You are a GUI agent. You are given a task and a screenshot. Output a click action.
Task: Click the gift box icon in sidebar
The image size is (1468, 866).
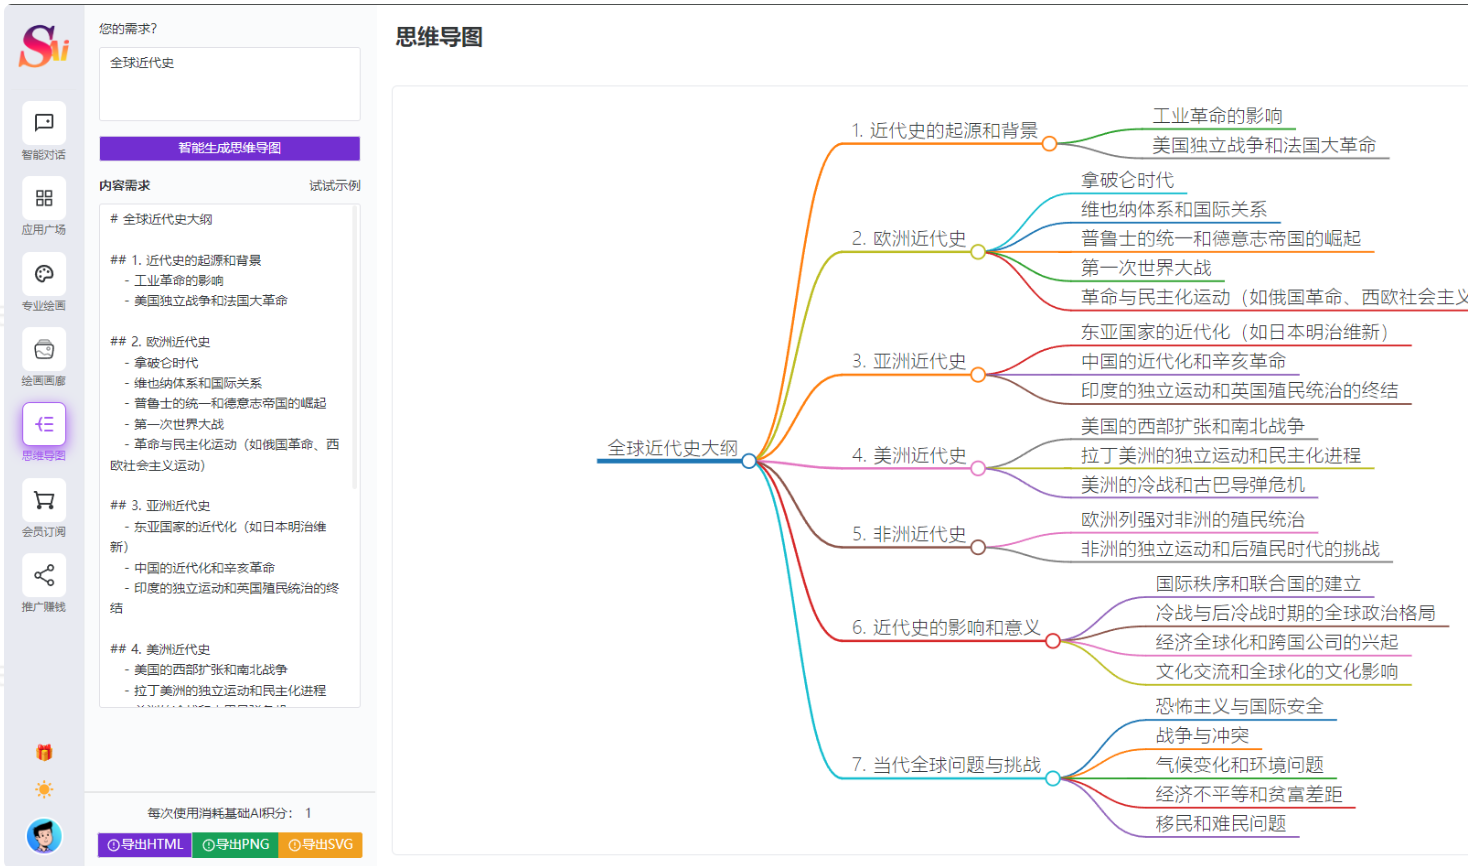click(44, 752)
